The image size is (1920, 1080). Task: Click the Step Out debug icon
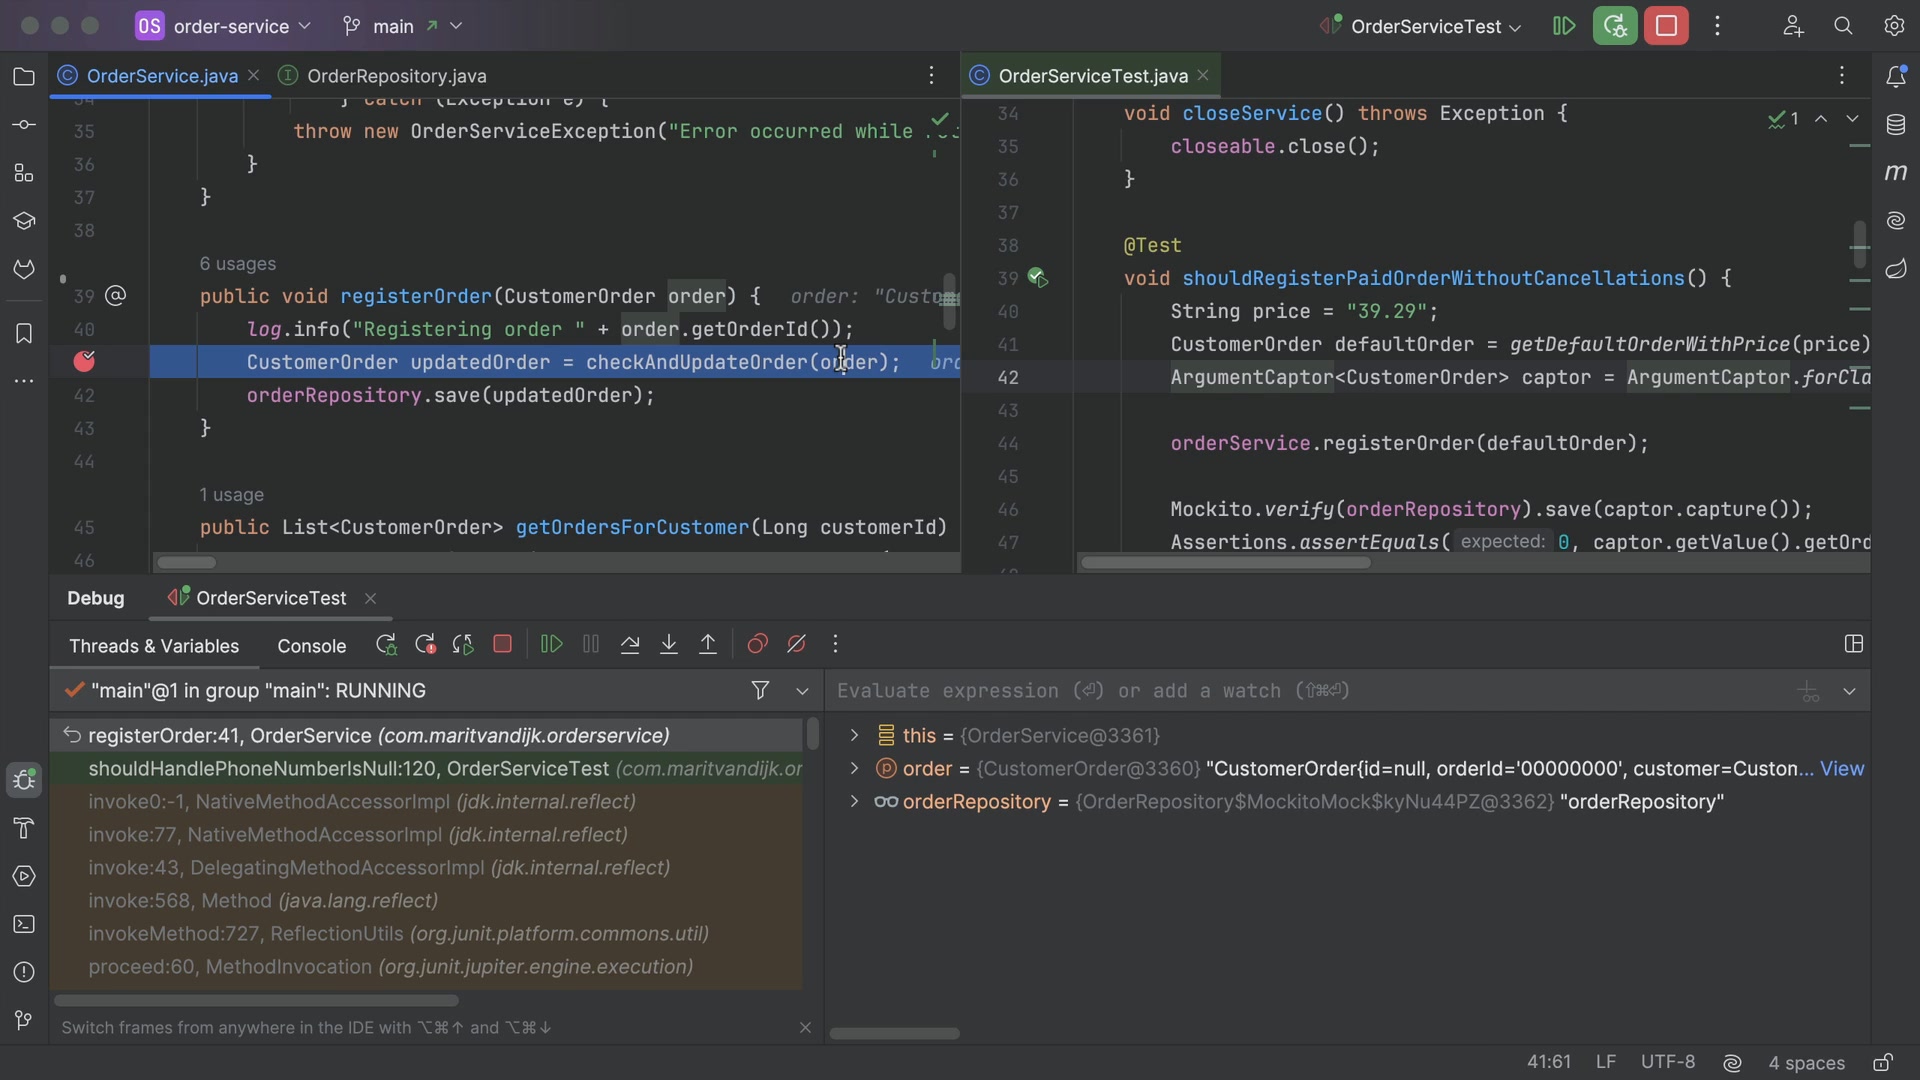coord(708,645)
